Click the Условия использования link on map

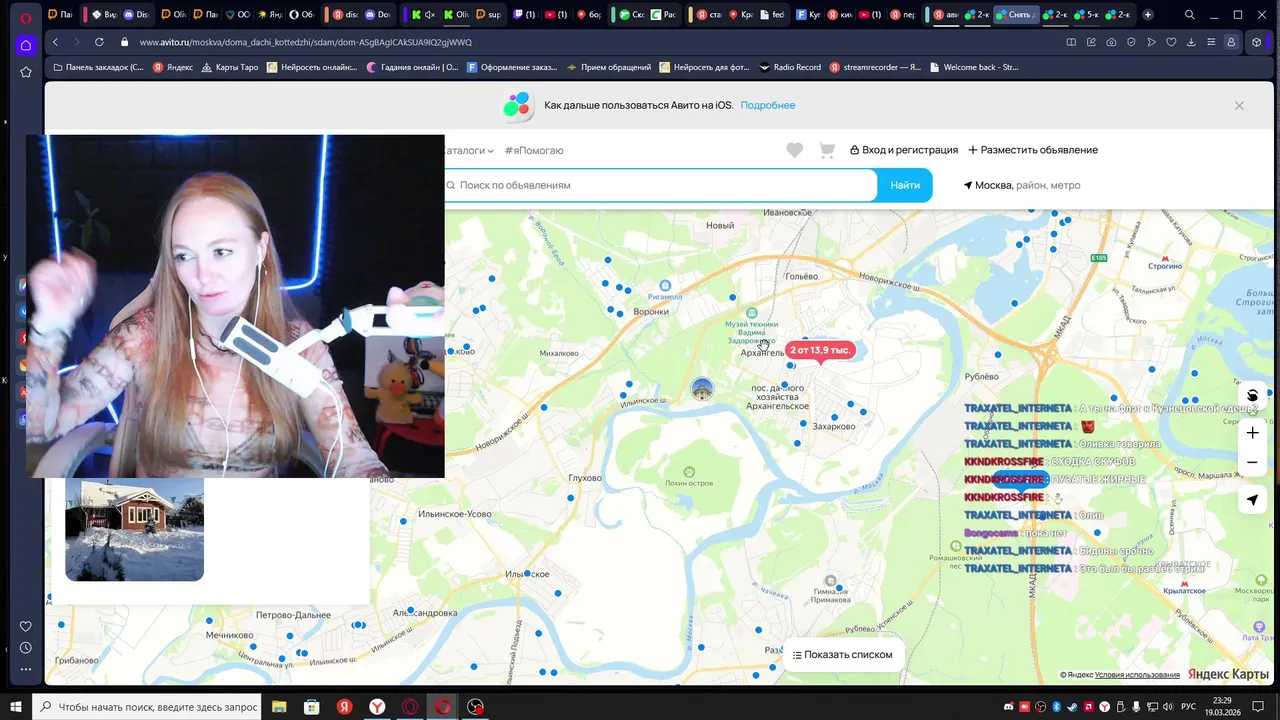coord(1137,675)
